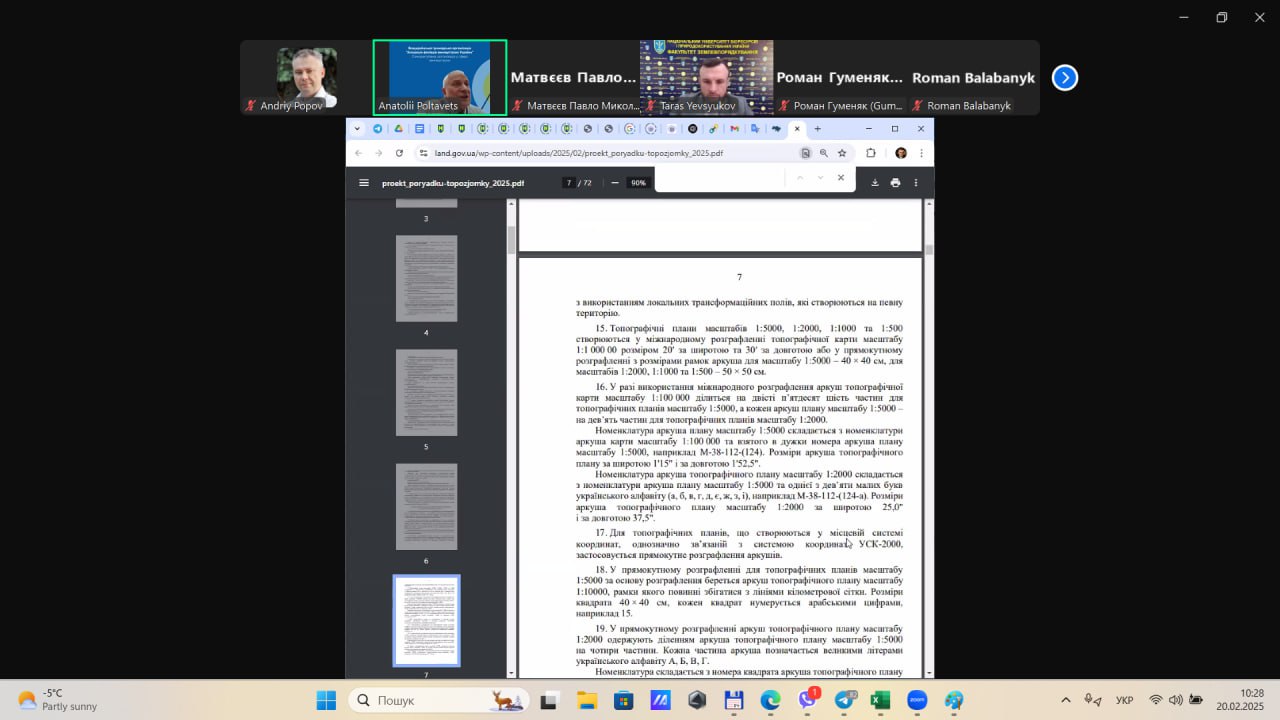Open page 4 thumbnail in sidebar
The height and width of the screenshot is (720, 1280).
point(426,278)
